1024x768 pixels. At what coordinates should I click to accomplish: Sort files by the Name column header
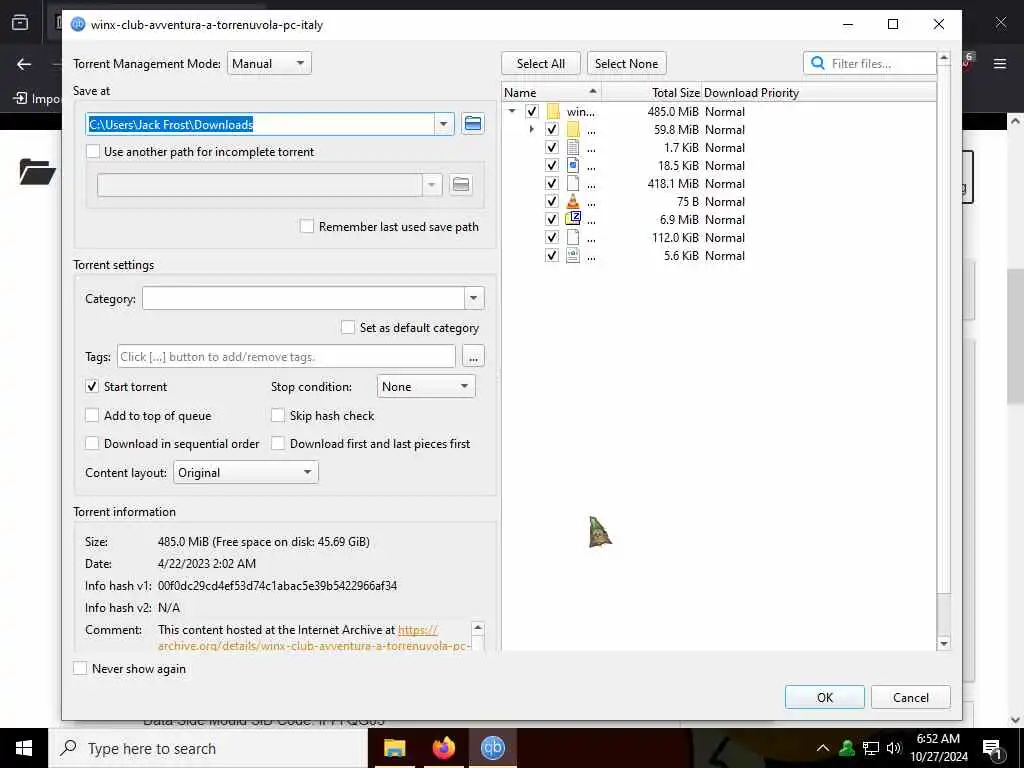551,93
